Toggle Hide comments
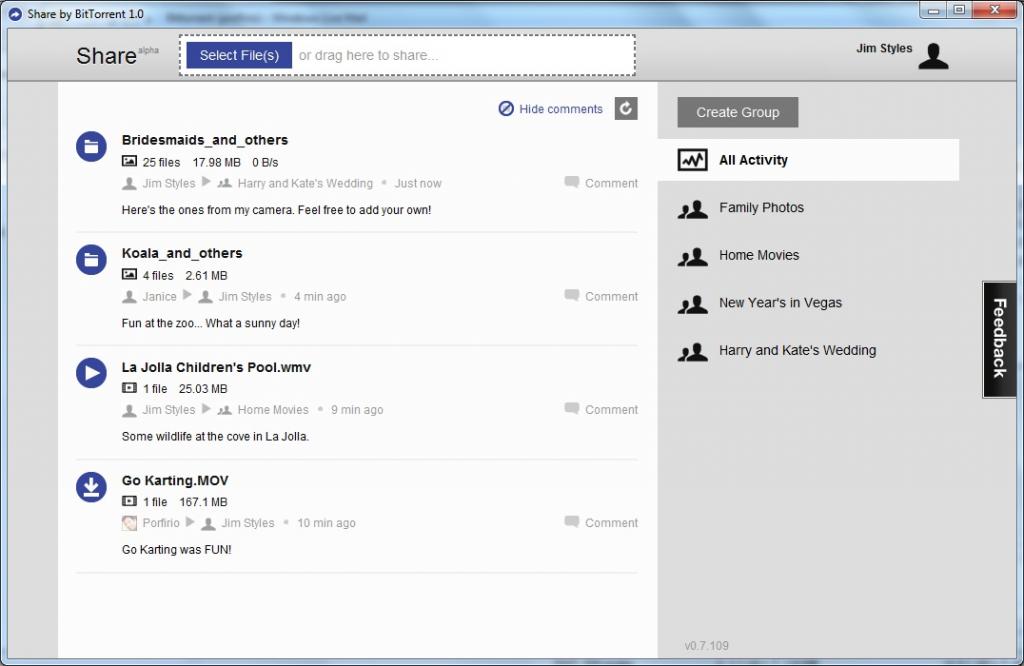The image size is (1024, 666). click(x=551, y=109)
